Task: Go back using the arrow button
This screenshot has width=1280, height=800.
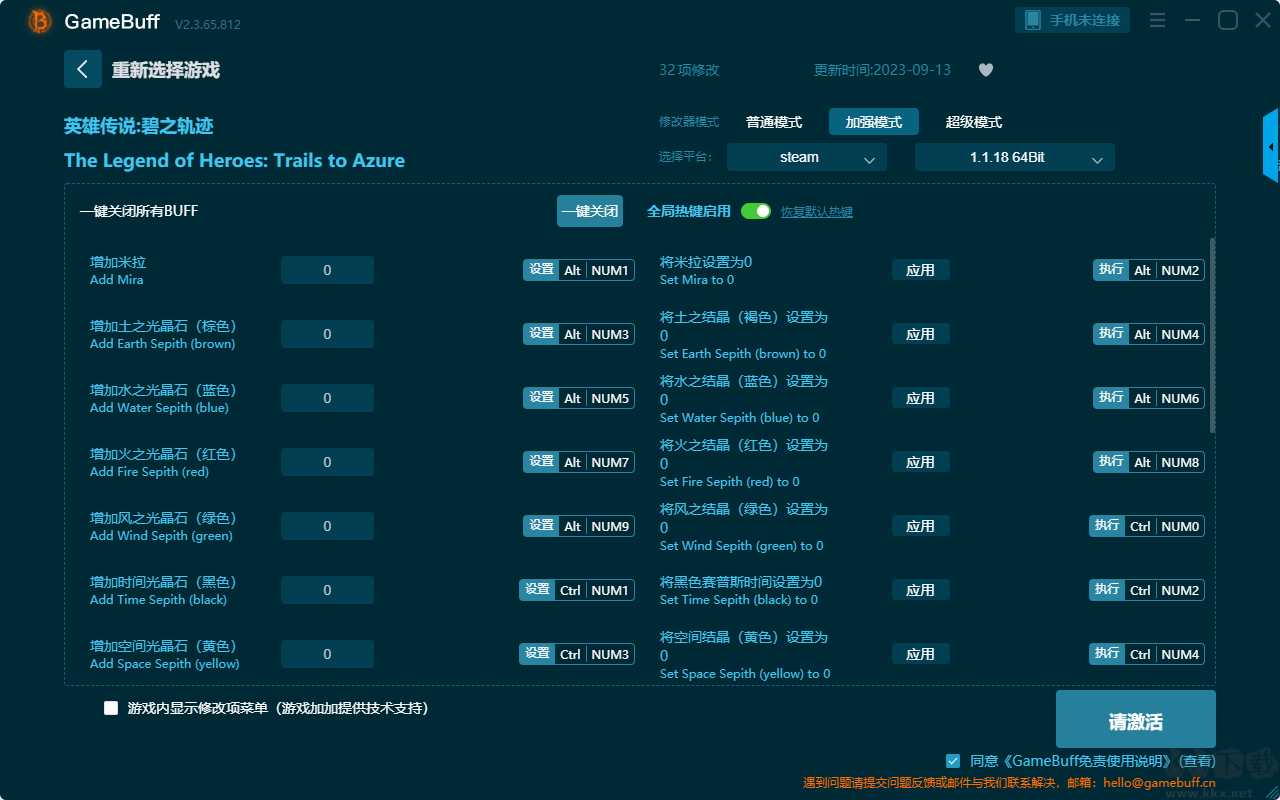Action: pyautogui.click(x=83, y=69)
